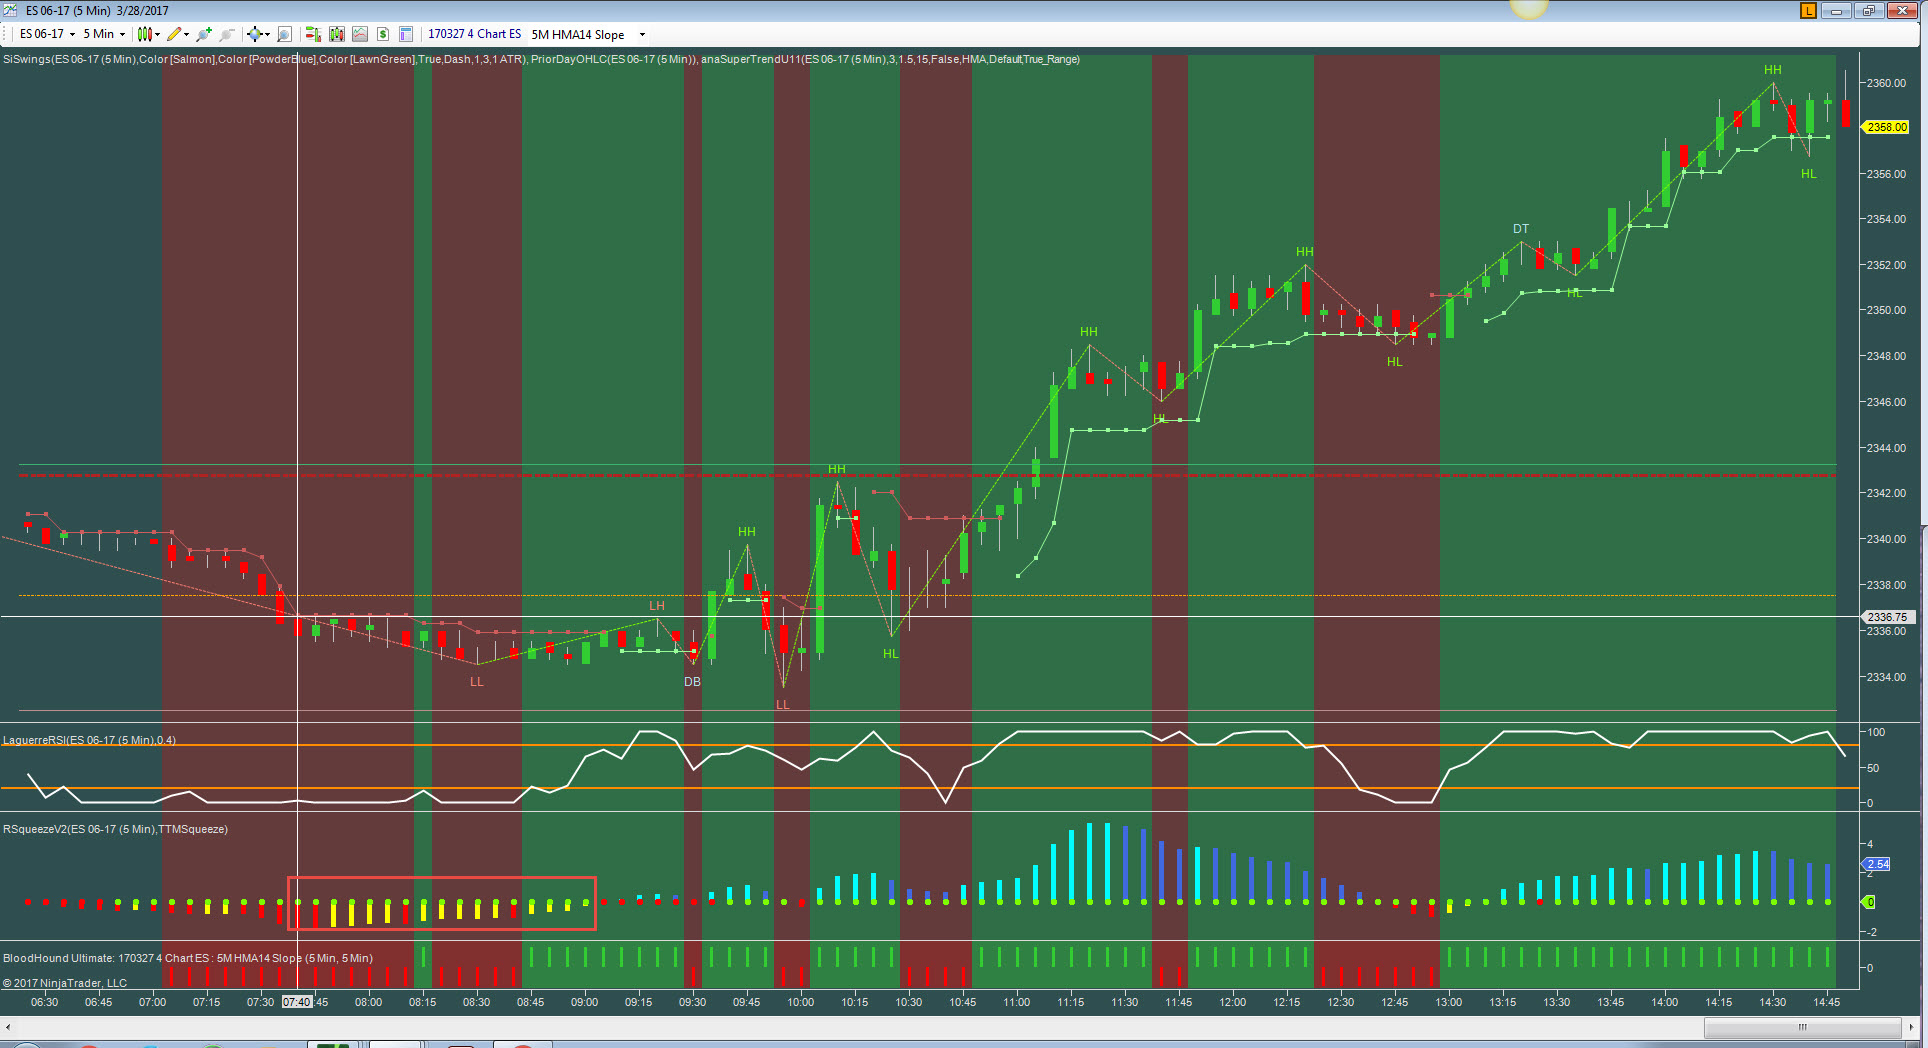Minimize the chart window

click(1836, 11)
